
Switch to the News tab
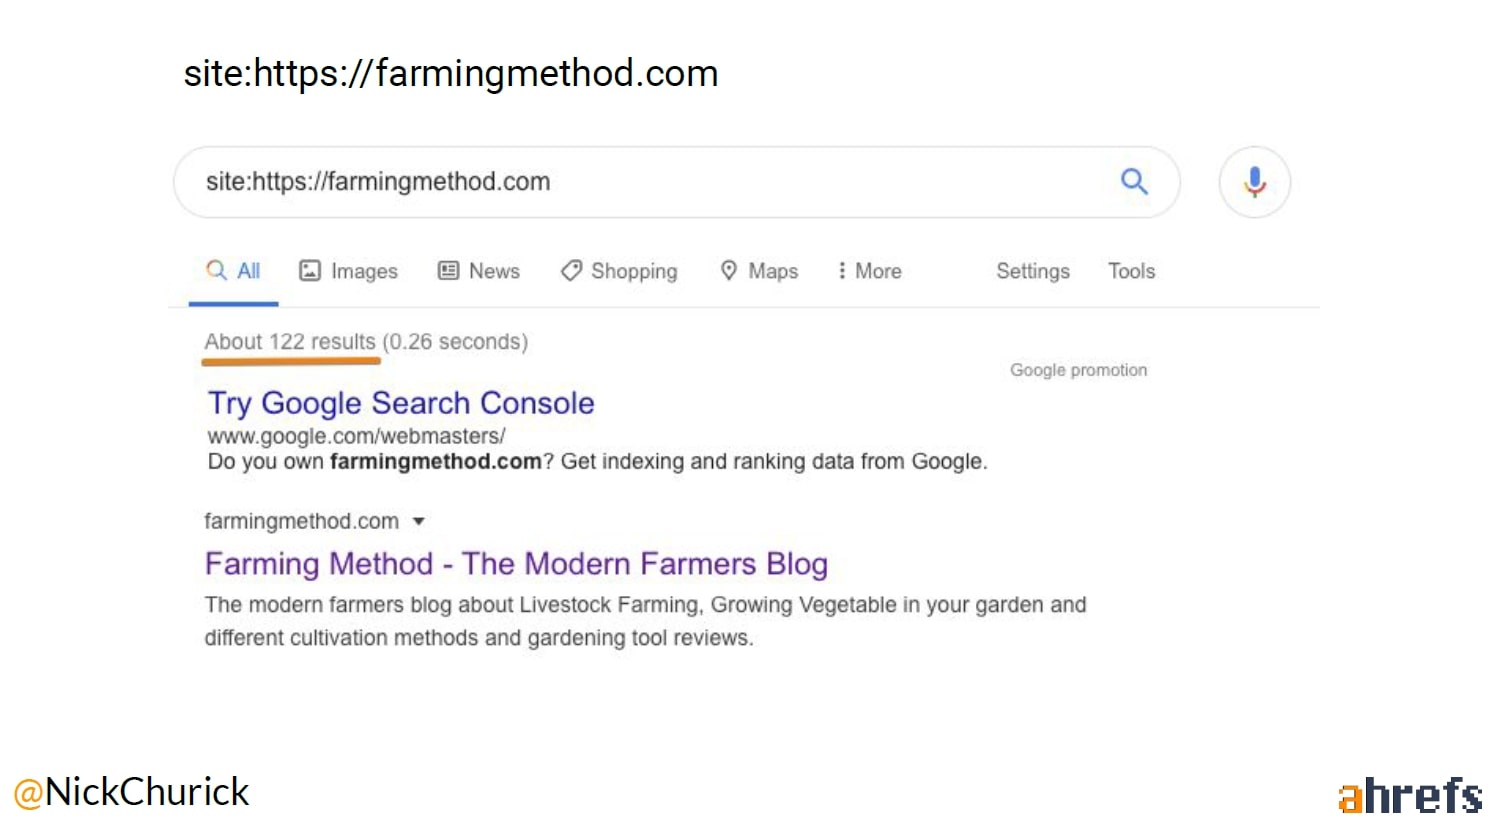click(x=494, y=271)
